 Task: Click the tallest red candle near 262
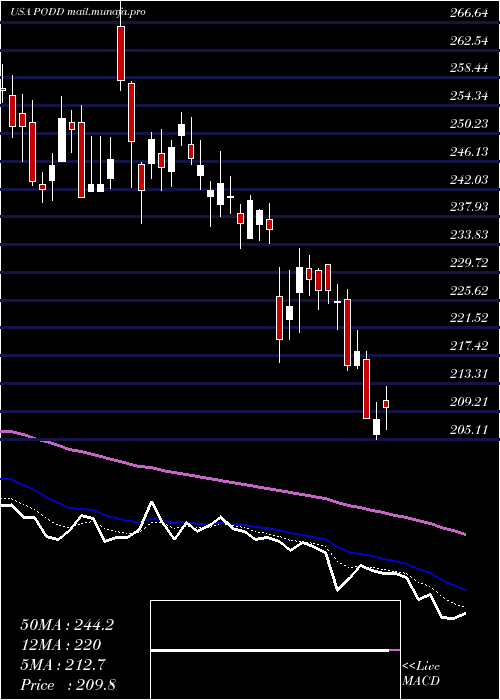click(x=121, y=54)
